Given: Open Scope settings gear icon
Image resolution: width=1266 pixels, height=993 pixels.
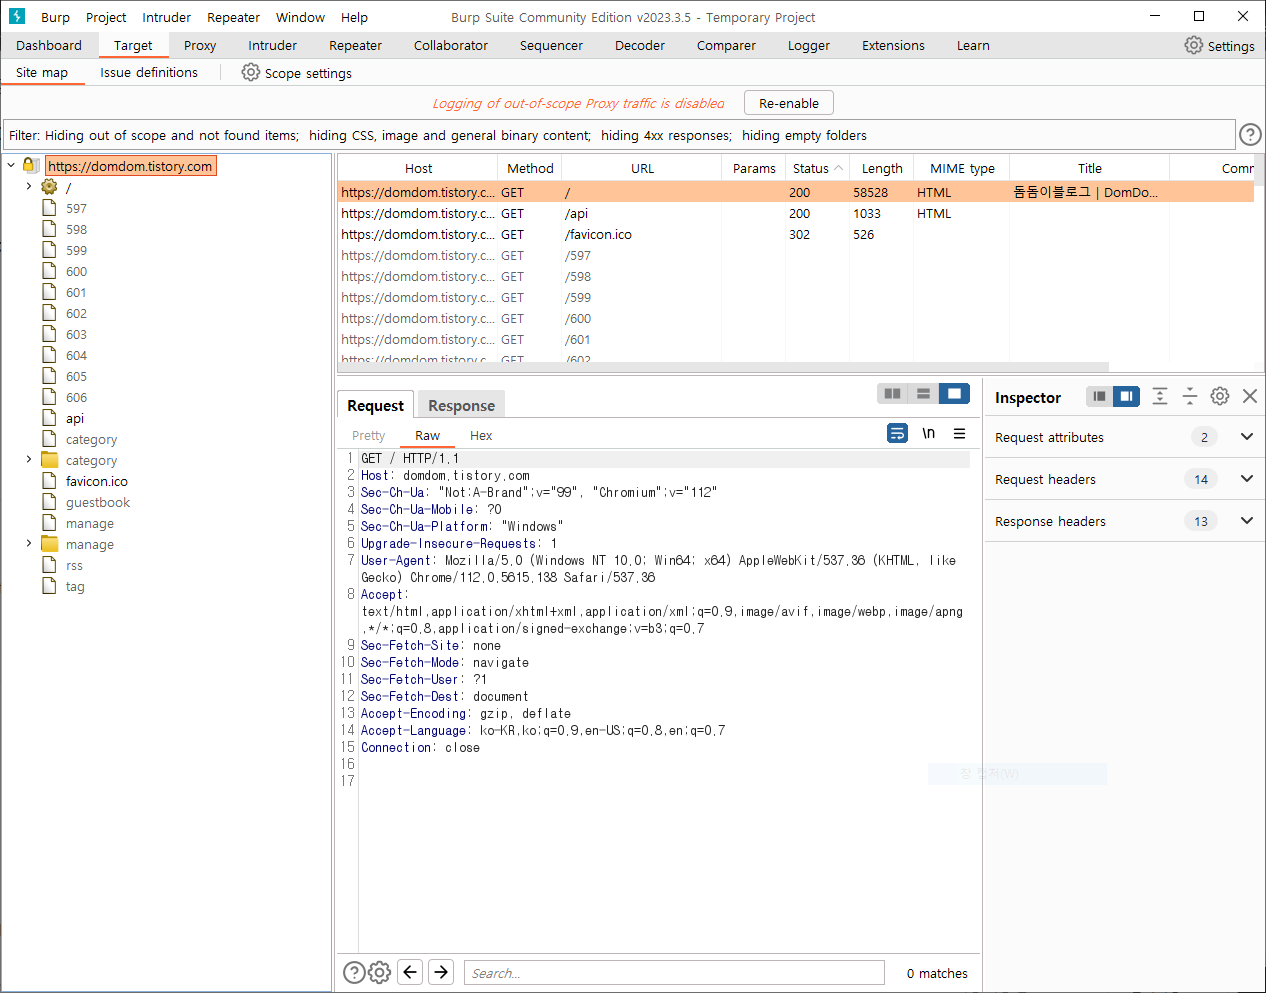Looking at the screenshot, I should pos(251,72).
